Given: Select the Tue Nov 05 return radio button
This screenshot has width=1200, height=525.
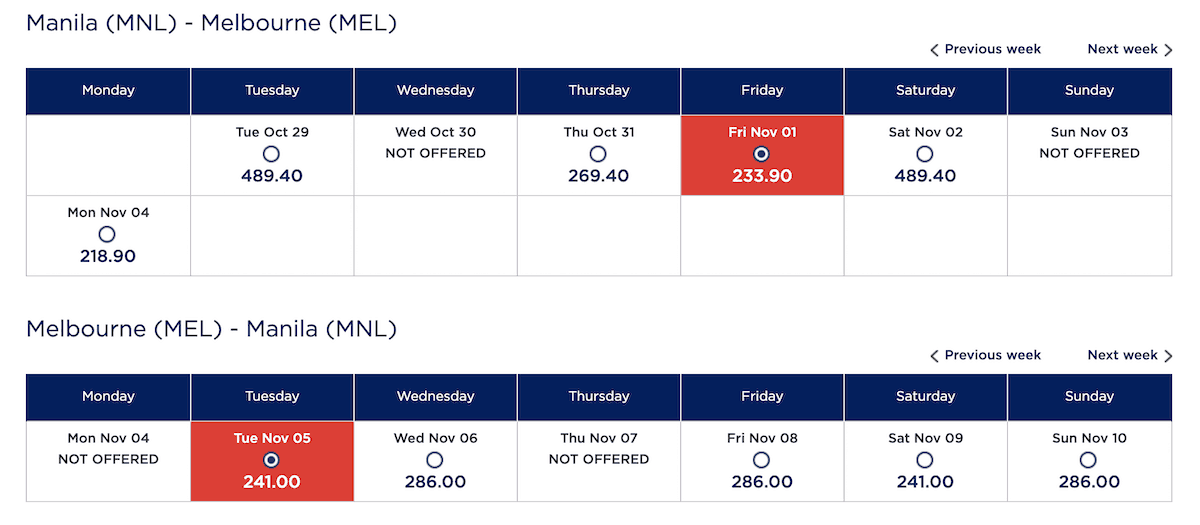Looking at the screenshot, I should [271, 460].
